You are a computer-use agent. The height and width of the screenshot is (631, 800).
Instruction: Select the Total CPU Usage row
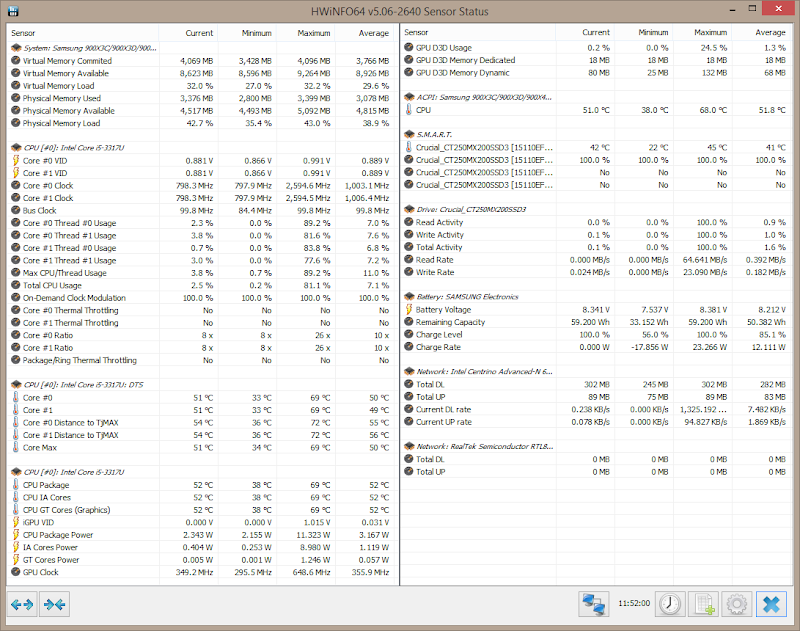[x=59, y=286]
